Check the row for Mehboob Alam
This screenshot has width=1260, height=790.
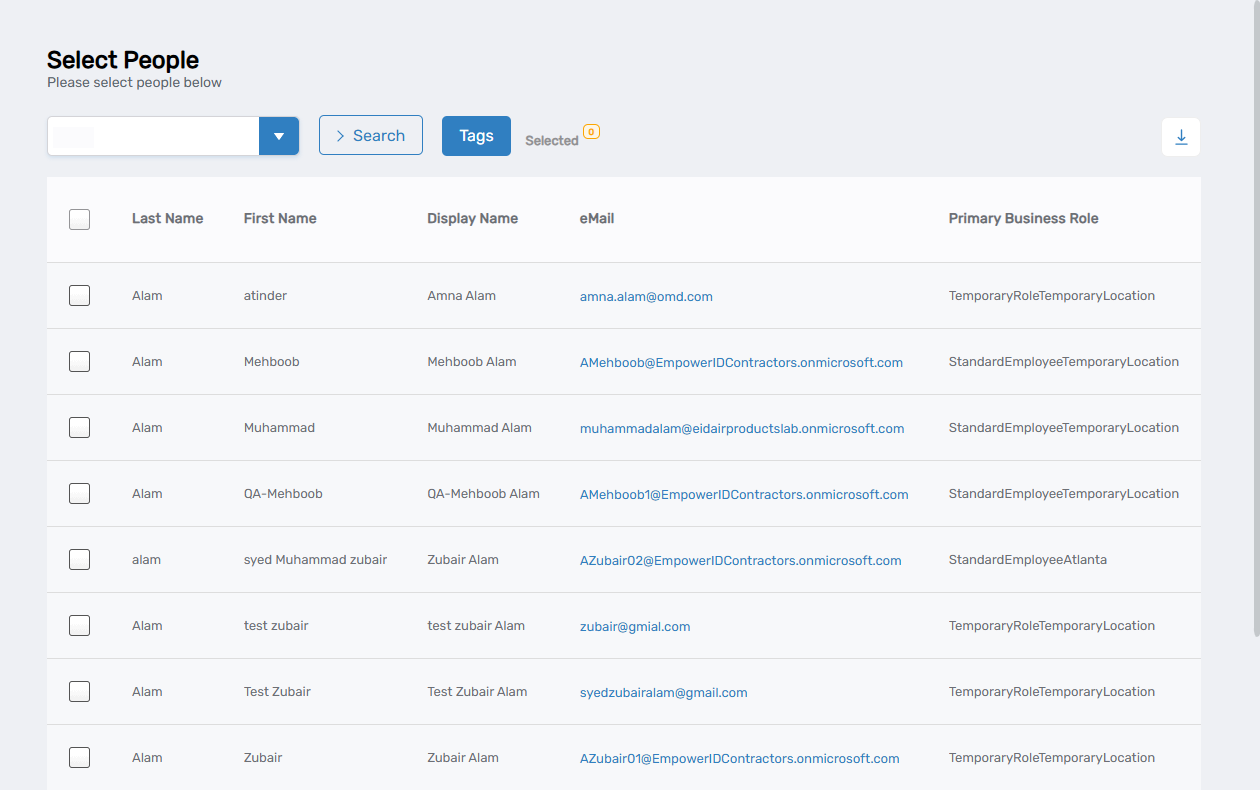point(79,361)
